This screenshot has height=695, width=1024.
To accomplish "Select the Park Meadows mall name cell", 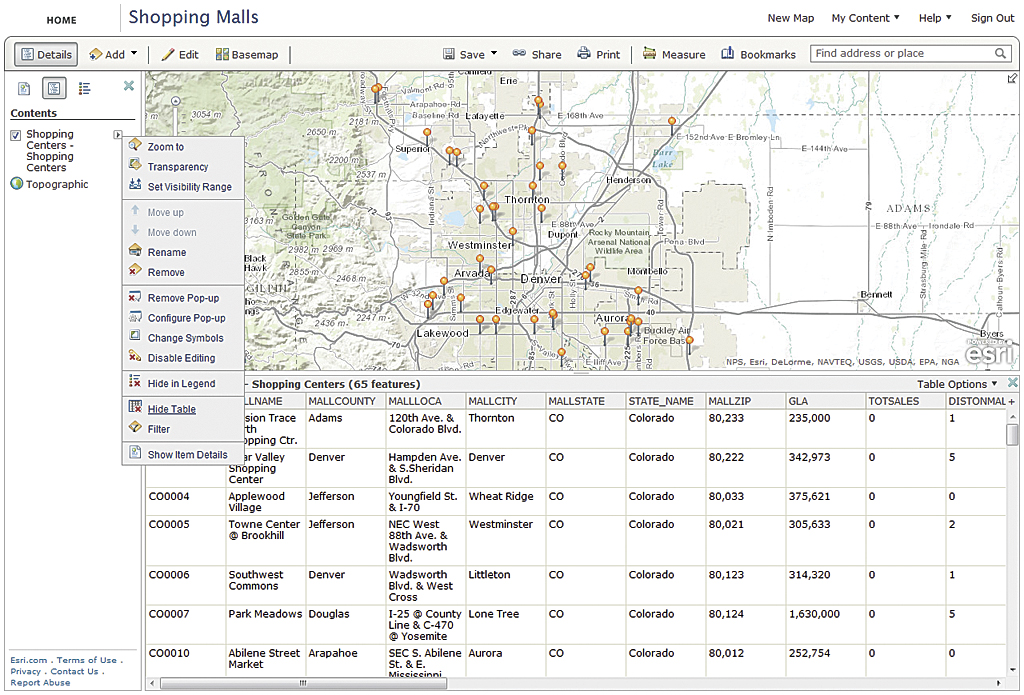I will (x=266, y=625).
